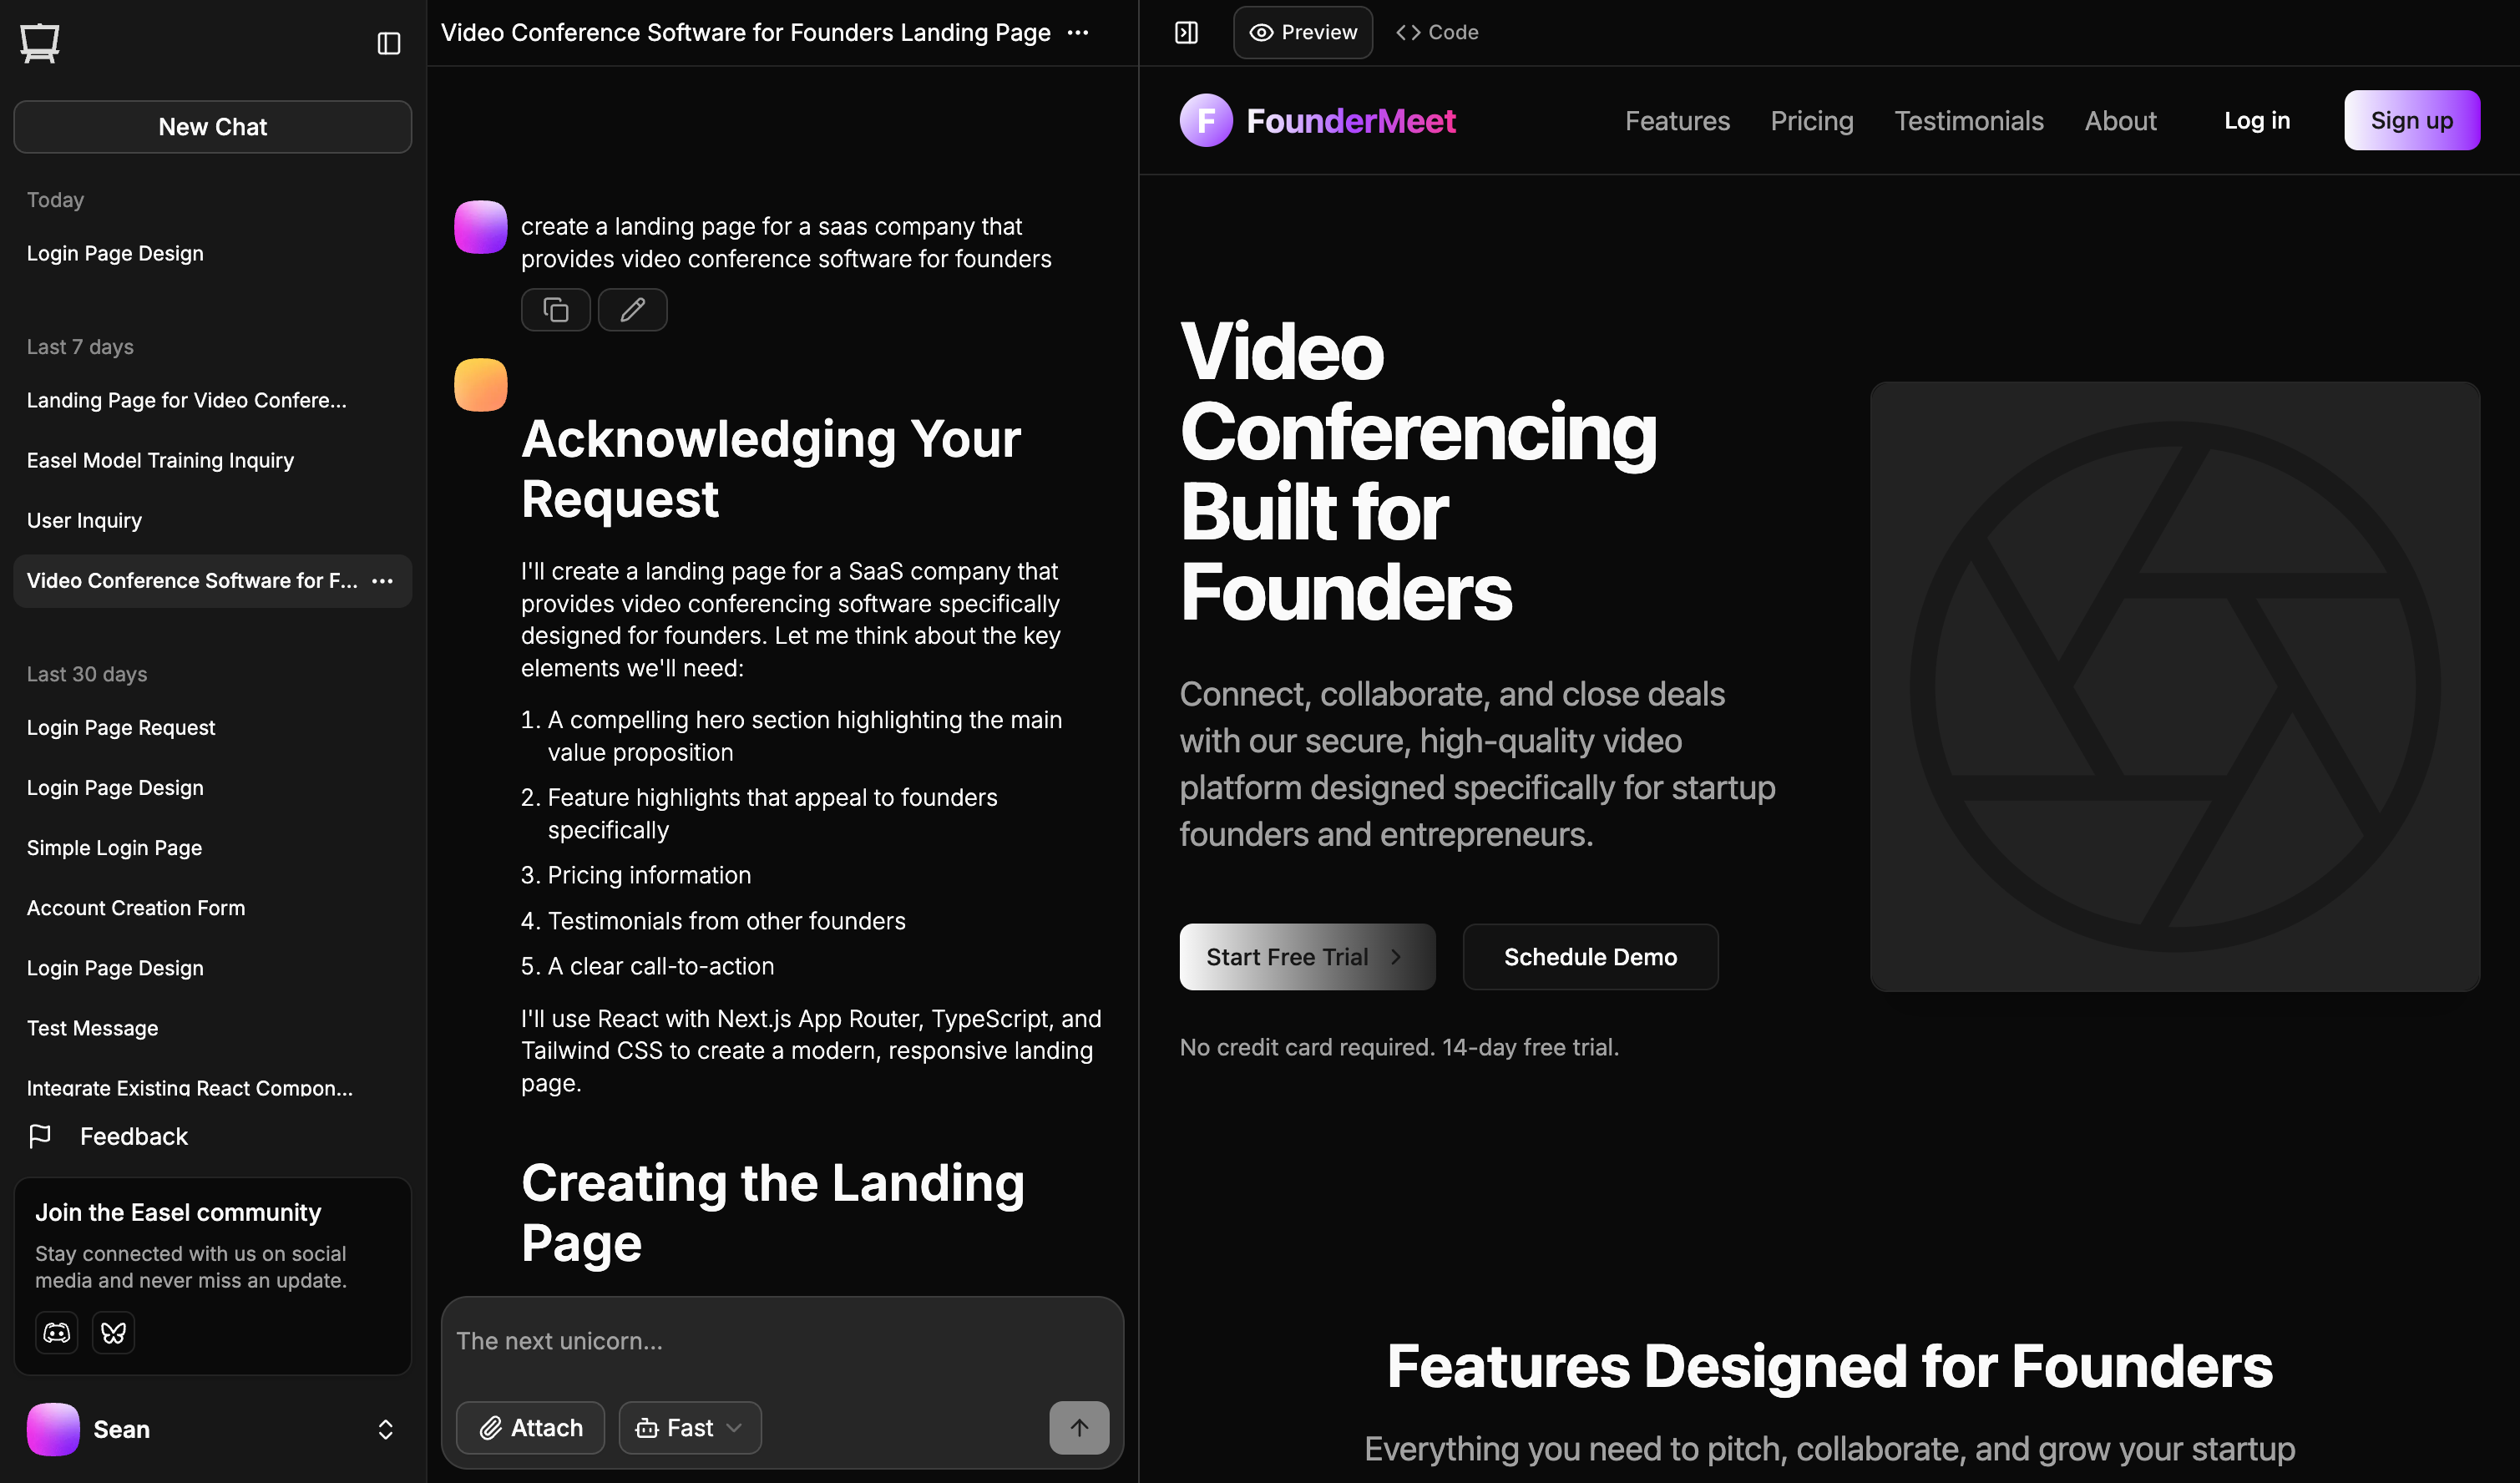Open the Bluesky butterfly icon

click(113, 1332)
